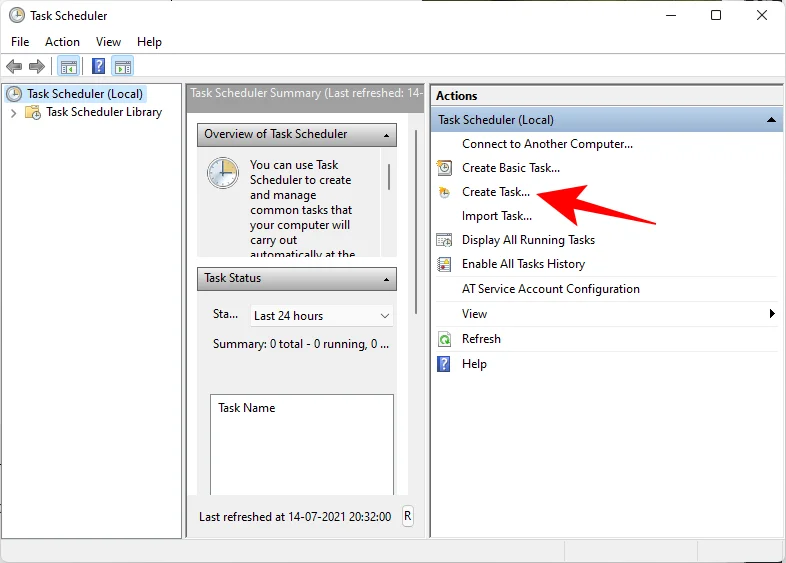The height and width of the screenshot is (563, 786).
Task: Click the Back arrow in the toolbar
Action: tap(14, 67)
